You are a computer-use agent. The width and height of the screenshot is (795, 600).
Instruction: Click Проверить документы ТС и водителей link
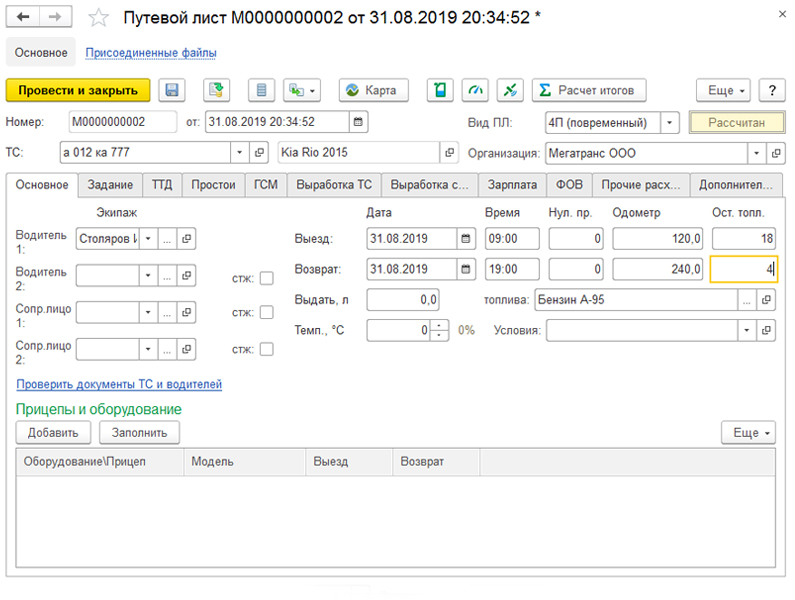click(x=119, y=384)
